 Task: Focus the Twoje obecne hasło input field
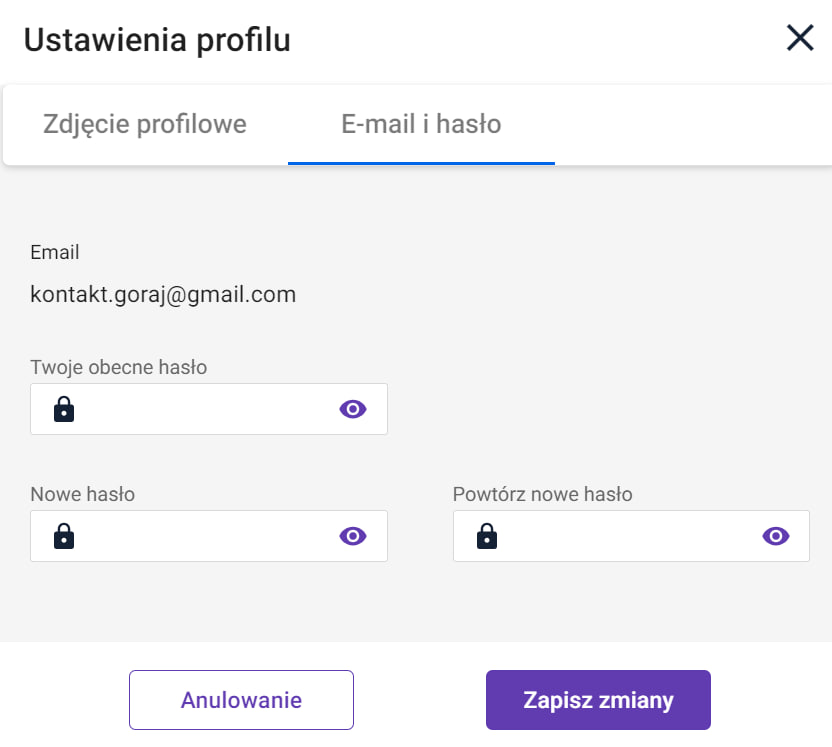pos(209,409)
